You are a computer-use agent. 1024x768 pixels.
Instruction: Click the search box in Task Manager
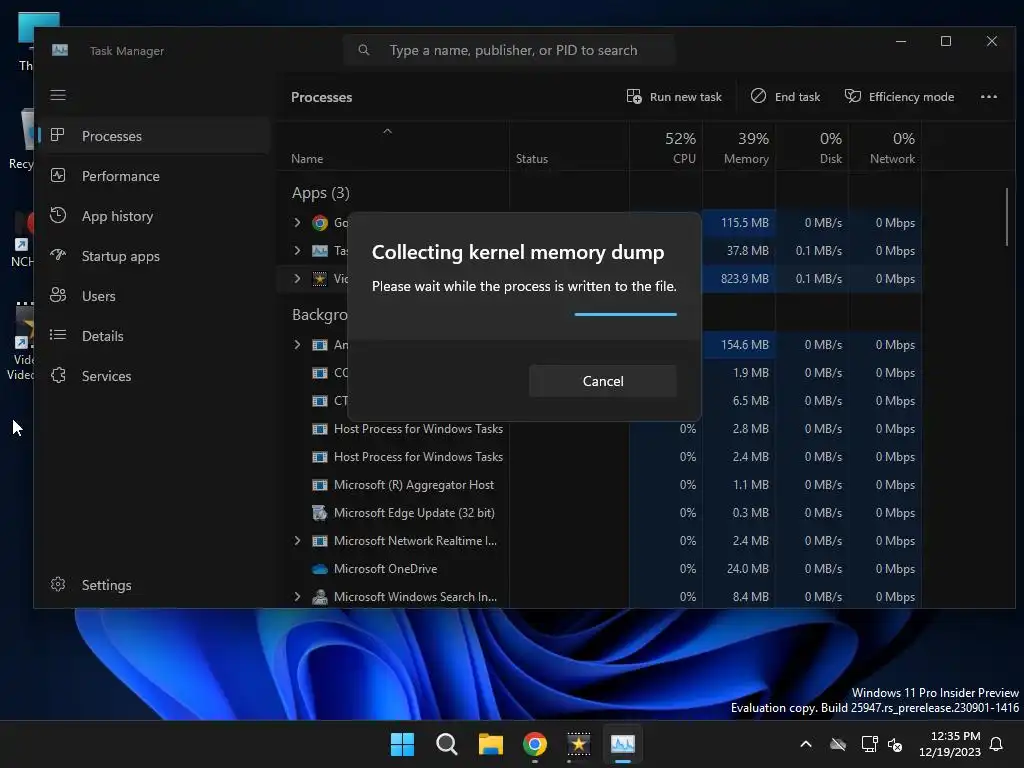[x=509, y=50]
